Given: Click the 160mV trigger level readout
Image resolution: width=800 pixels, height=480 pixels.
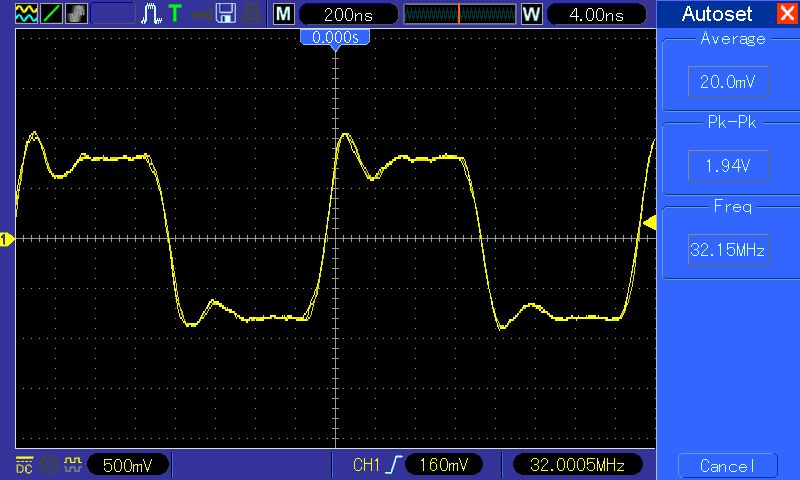Looking at the screenshot, I should pyautogui.click(x=443, y=465).
